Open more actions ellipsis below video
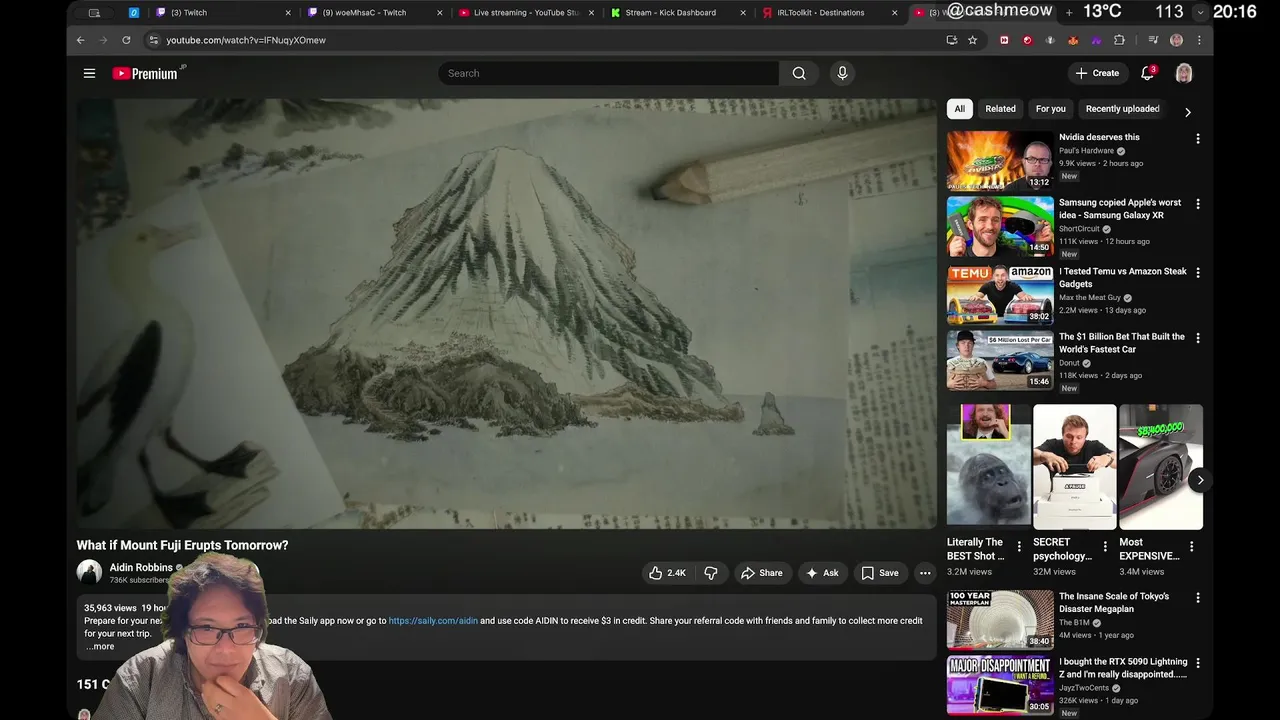 coord(925,573)
